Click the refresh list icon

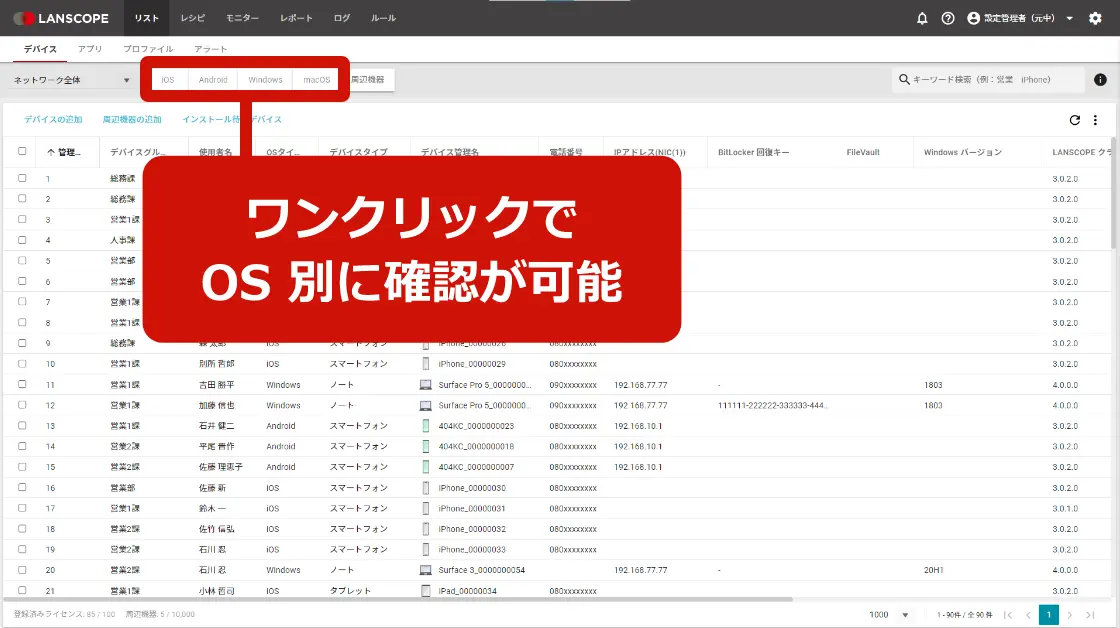[x=1074, y=120]
